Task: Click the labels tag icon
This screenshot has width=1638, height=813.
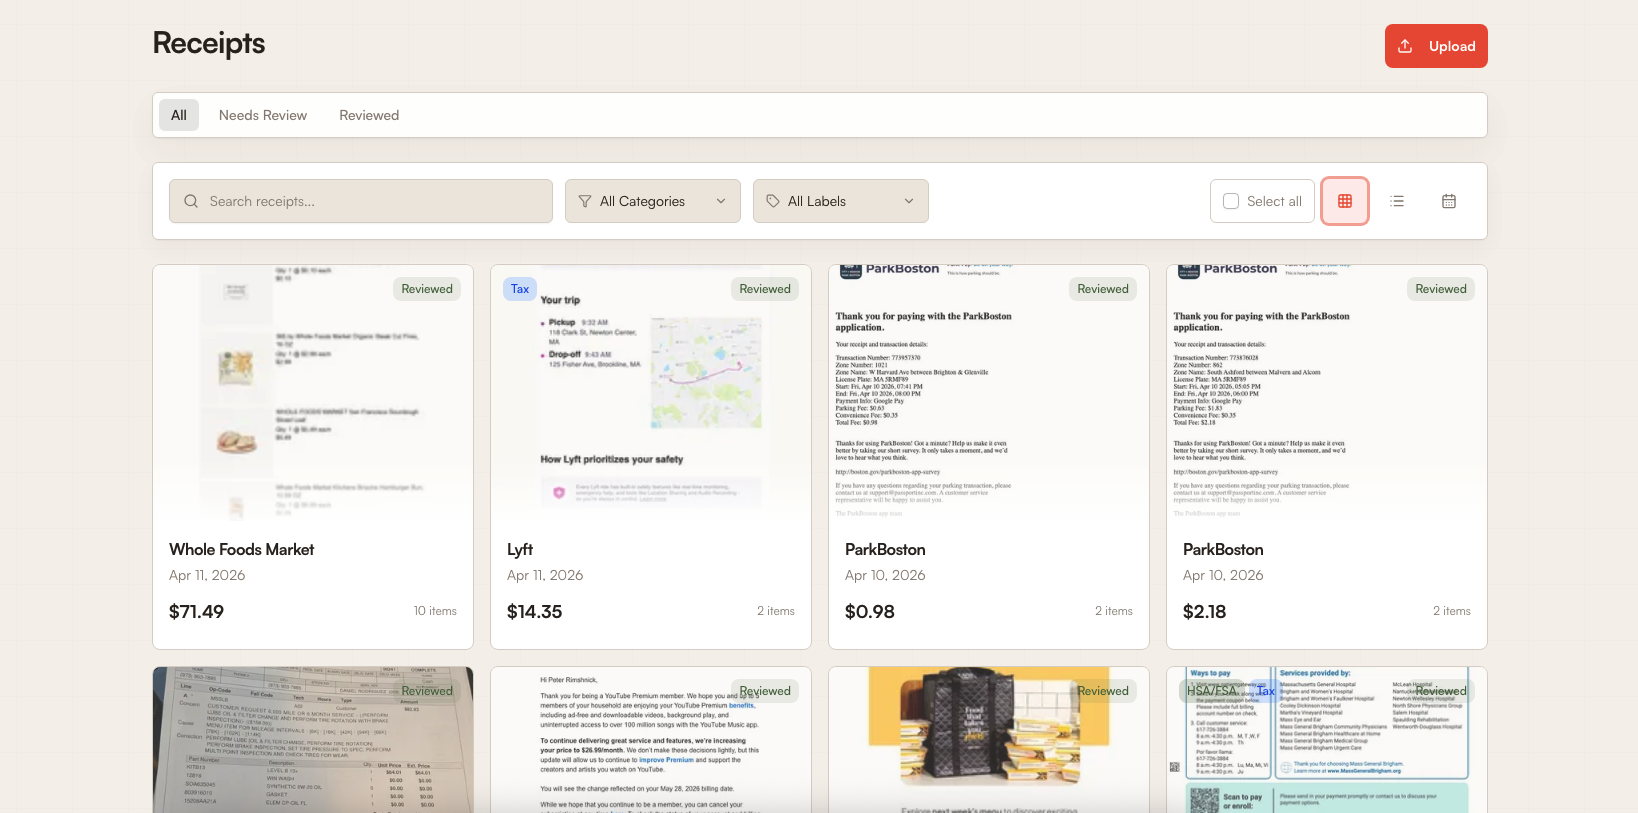Action: coord(773,201)
